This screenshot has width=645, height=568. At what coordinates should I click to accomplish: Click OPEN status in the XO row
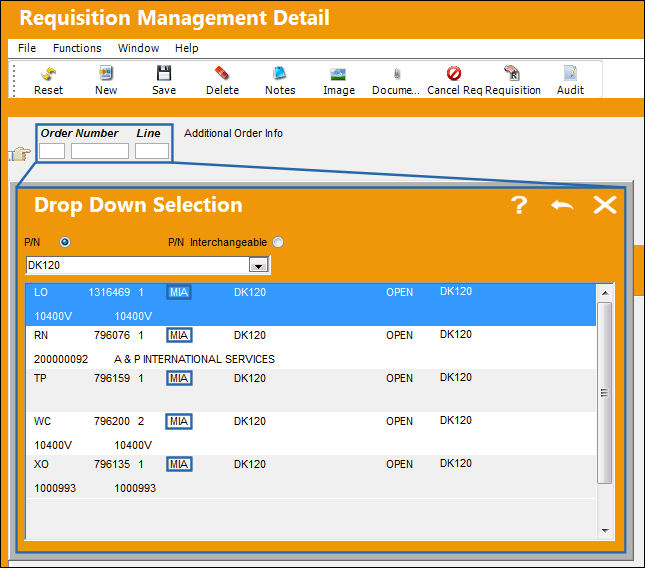pyautogui.click(x=399, y=464)
